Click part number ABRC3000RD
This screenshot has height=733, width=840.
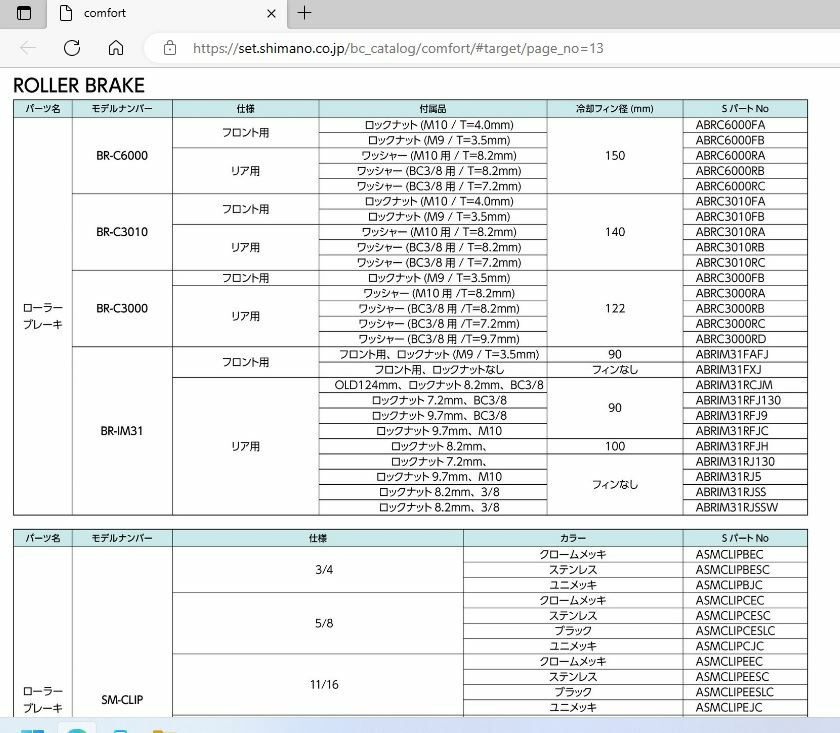click(x=731, y=339)
